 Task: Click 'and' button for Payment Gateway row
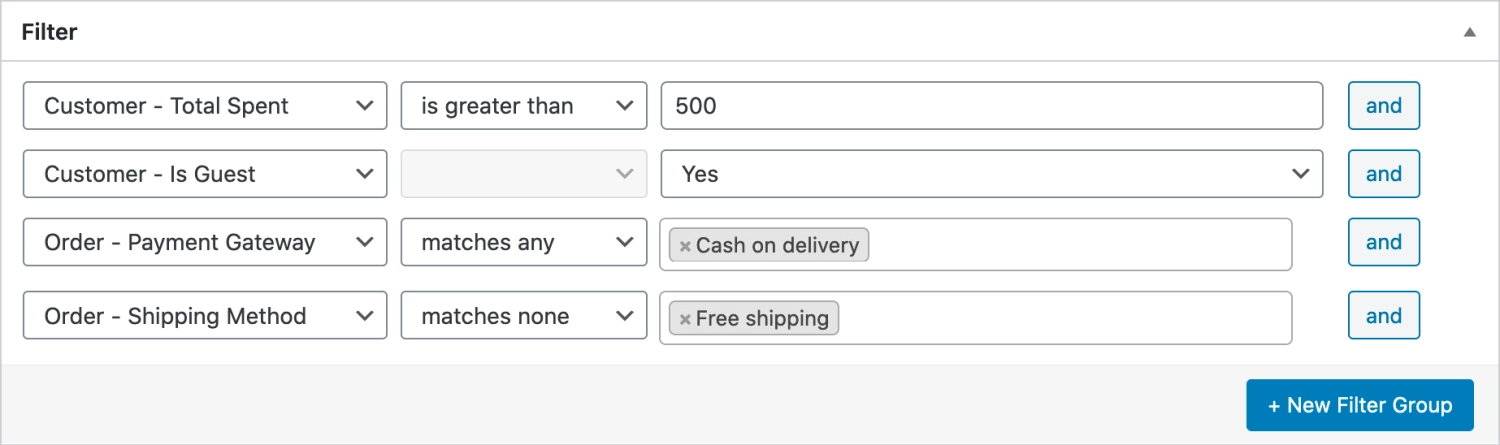pos(1383,242)
